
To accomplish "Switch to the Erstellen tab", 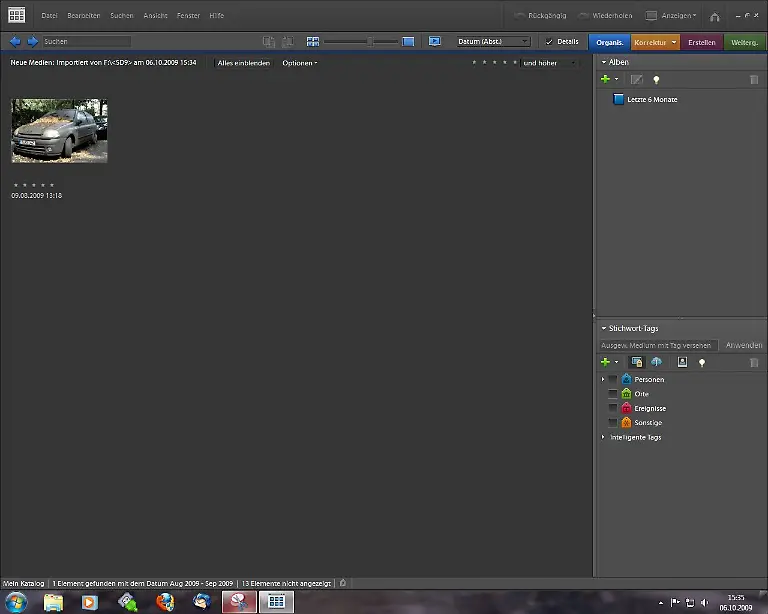I will pos(702,42).
